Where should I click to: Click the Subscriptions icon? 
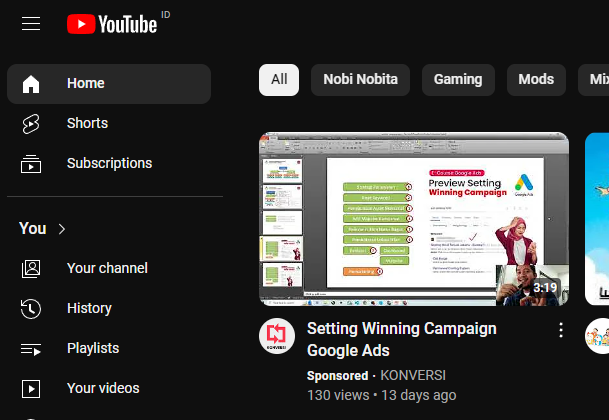[31, 164]
